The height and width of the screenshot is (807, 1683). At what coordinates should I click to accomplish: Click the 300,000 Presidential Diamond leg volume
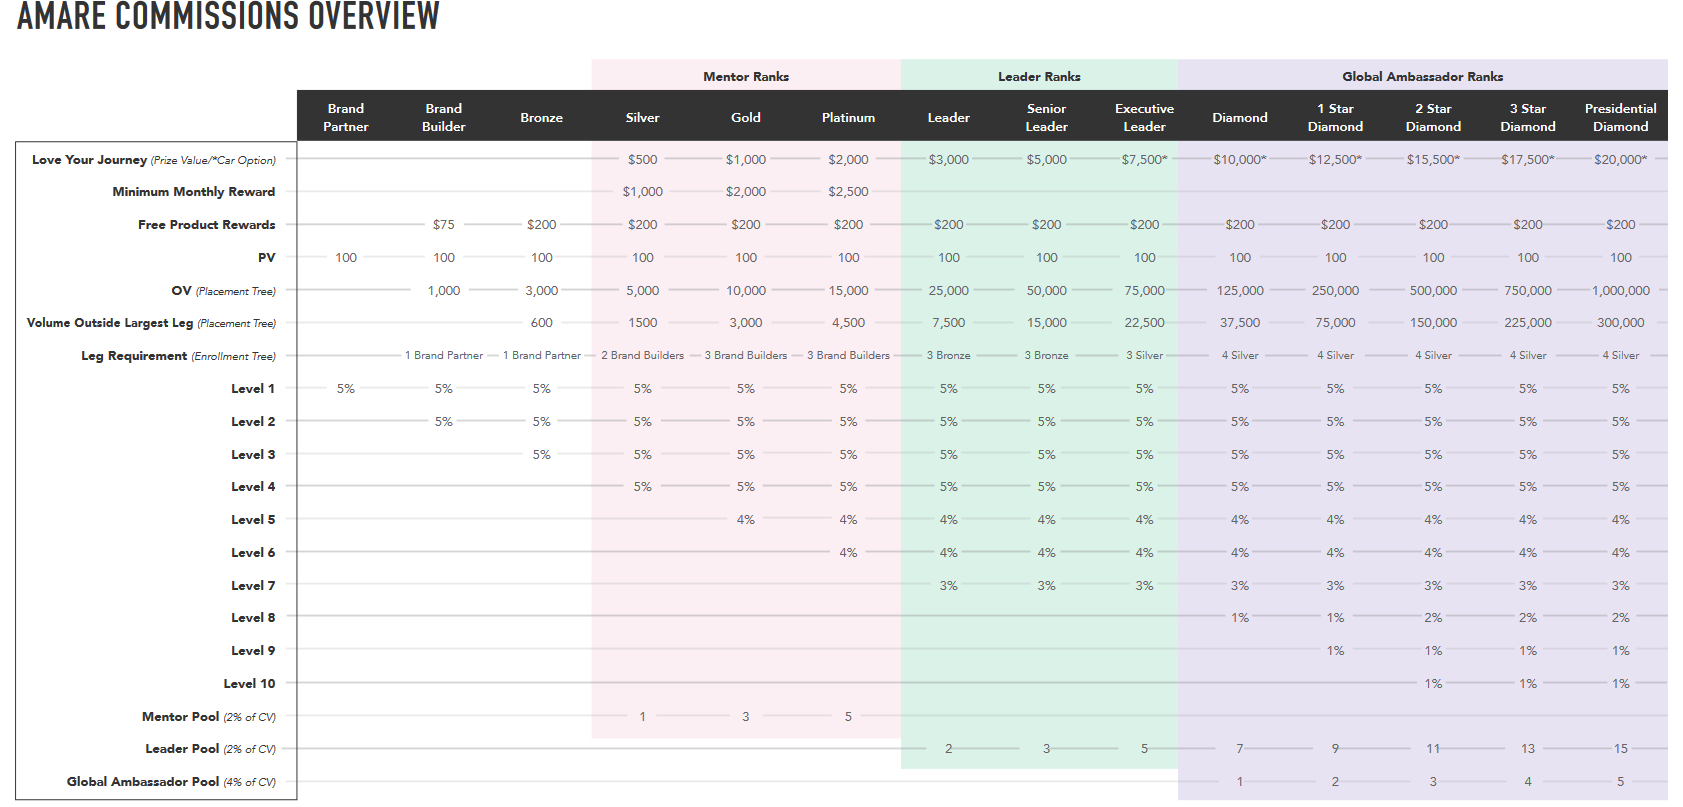(1621, 323)
